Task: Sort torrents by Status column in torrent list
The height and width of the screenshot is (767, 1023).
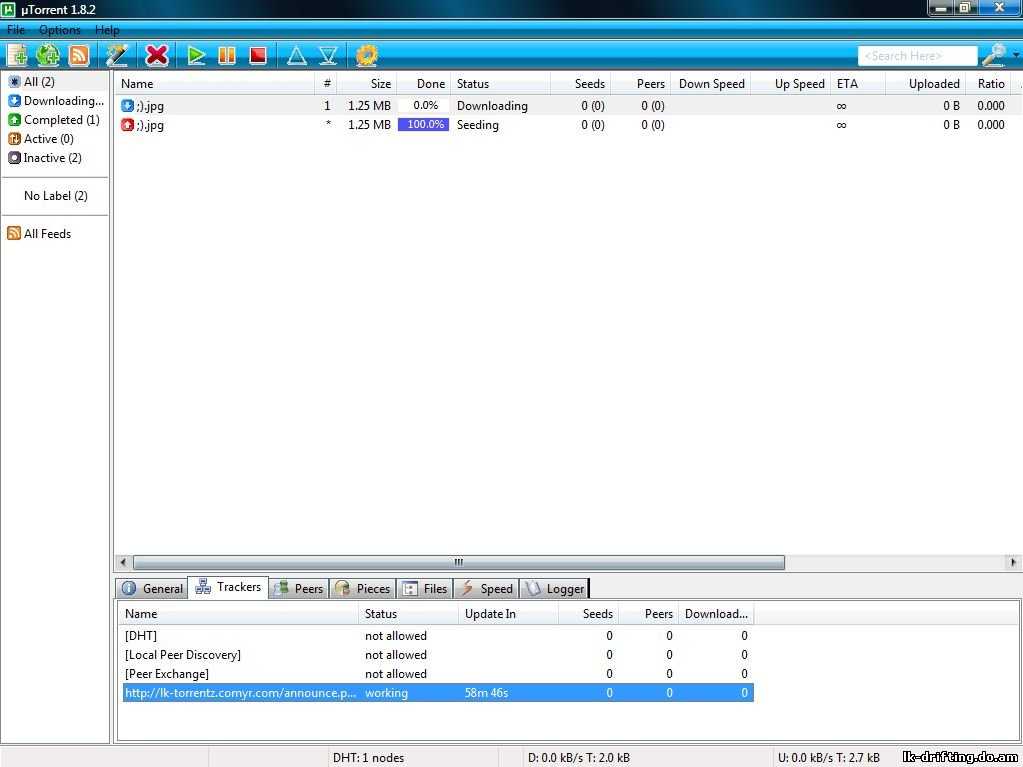Action: [501, 83]
